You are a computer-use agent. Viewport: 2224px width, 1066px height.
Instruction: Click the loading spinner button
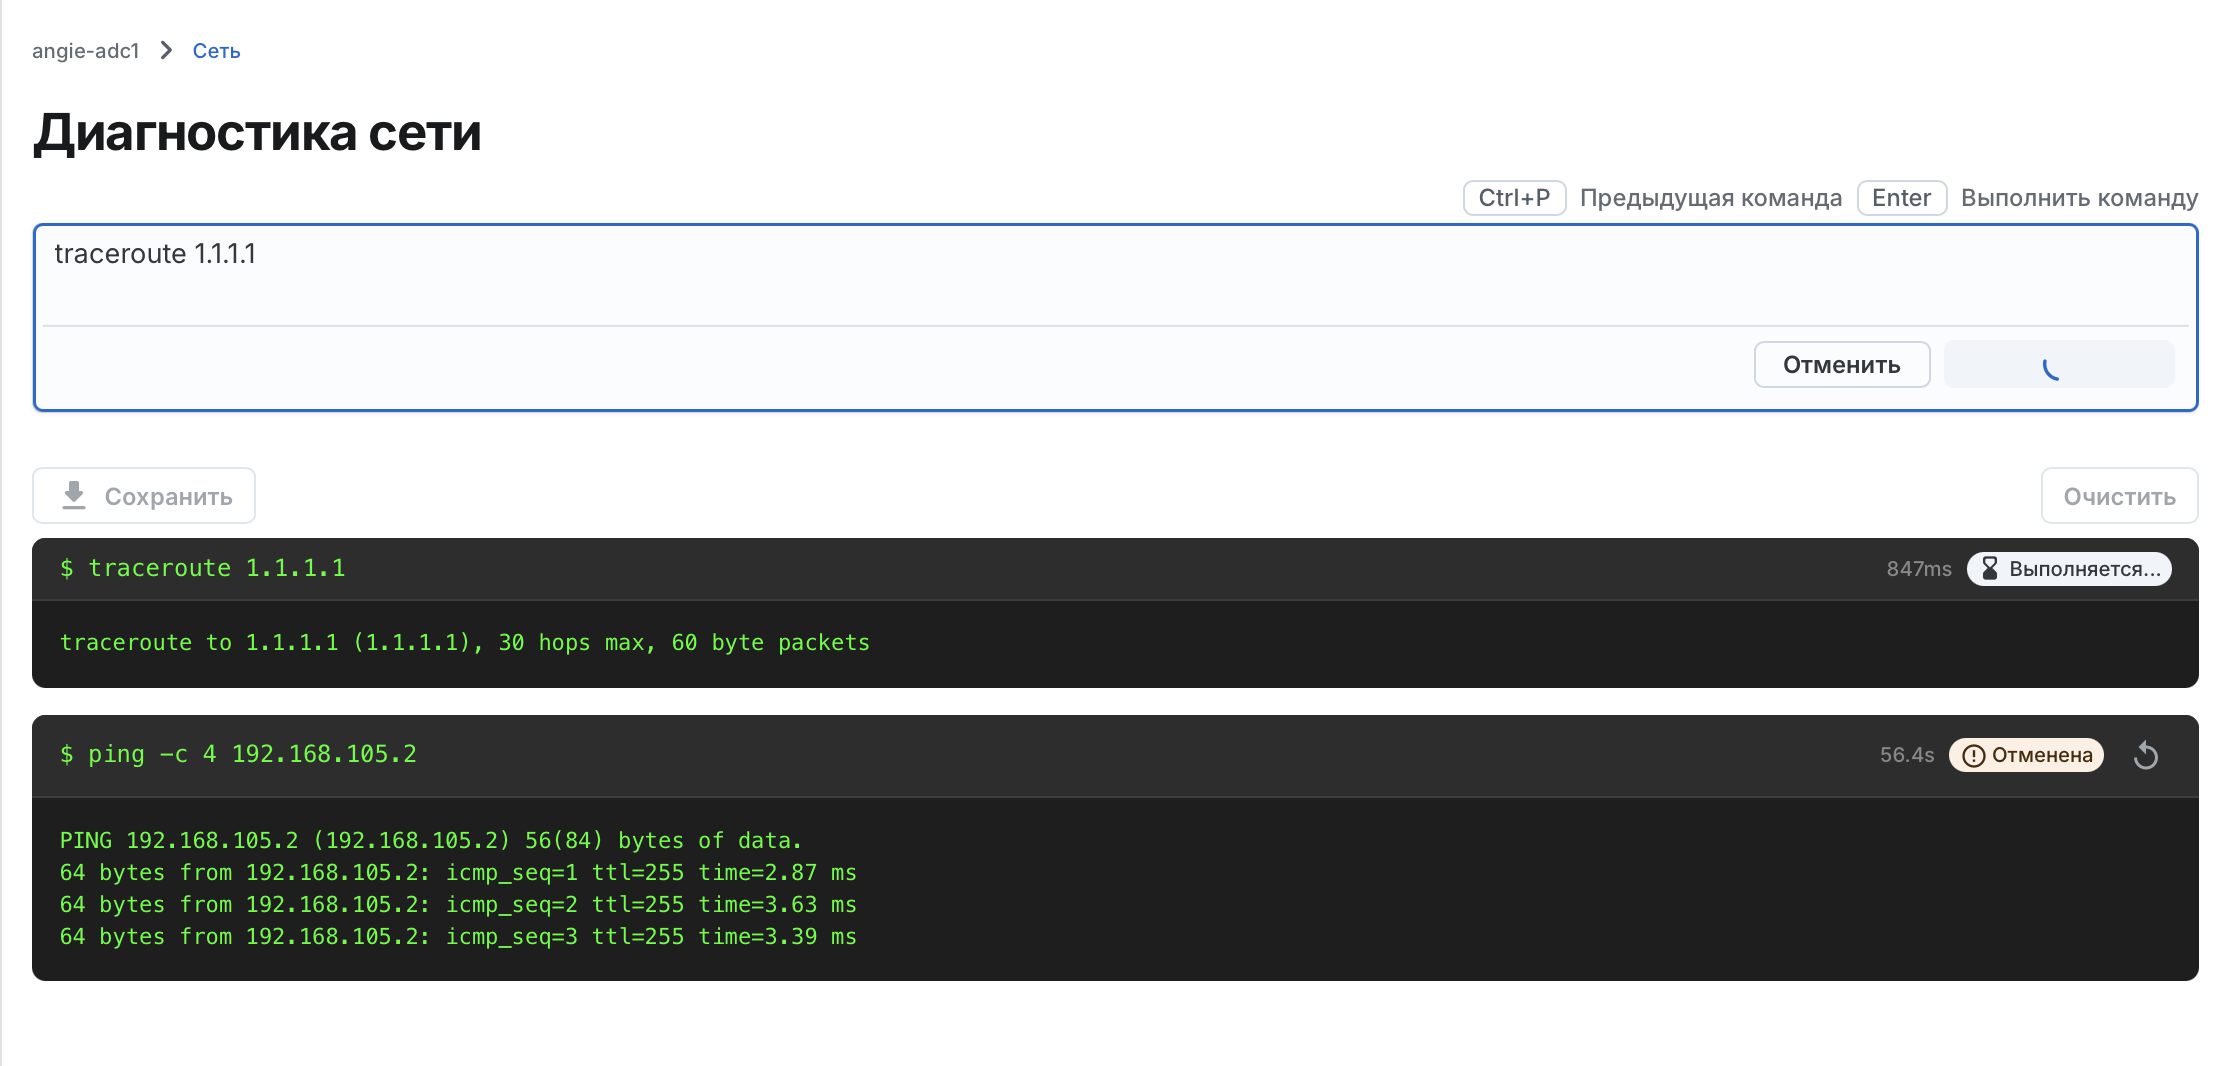click(x=2059, y=364)
